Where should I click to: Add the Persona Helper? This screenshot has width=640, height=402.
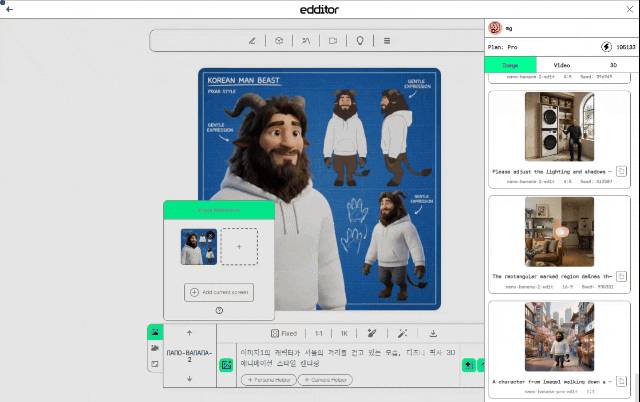(x=269, y=380)
